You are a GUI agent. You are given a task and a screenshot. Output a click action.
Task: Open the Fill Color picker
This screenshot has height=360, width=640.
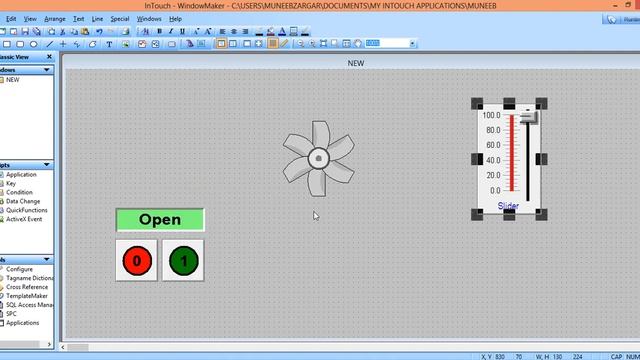pos(271,31)
